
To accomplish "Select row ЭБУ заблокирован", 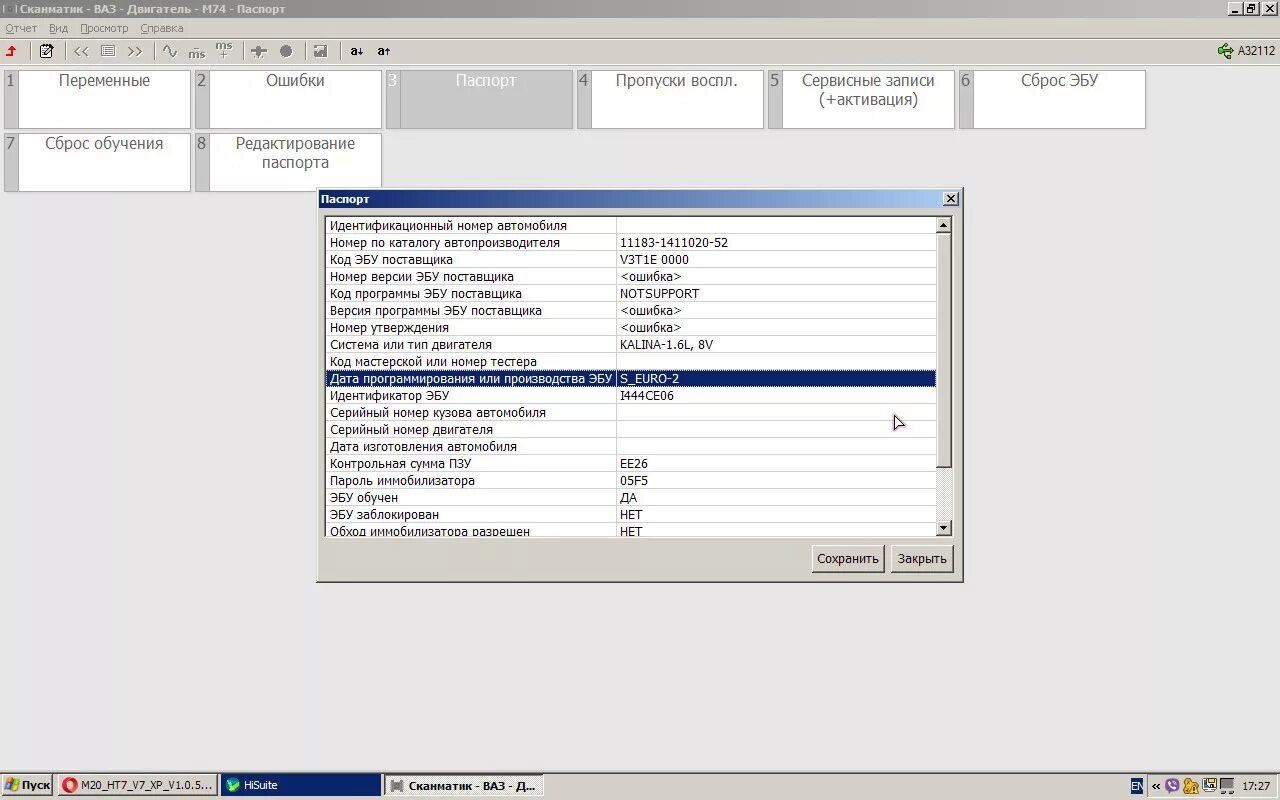I will (x=631, y=515).
